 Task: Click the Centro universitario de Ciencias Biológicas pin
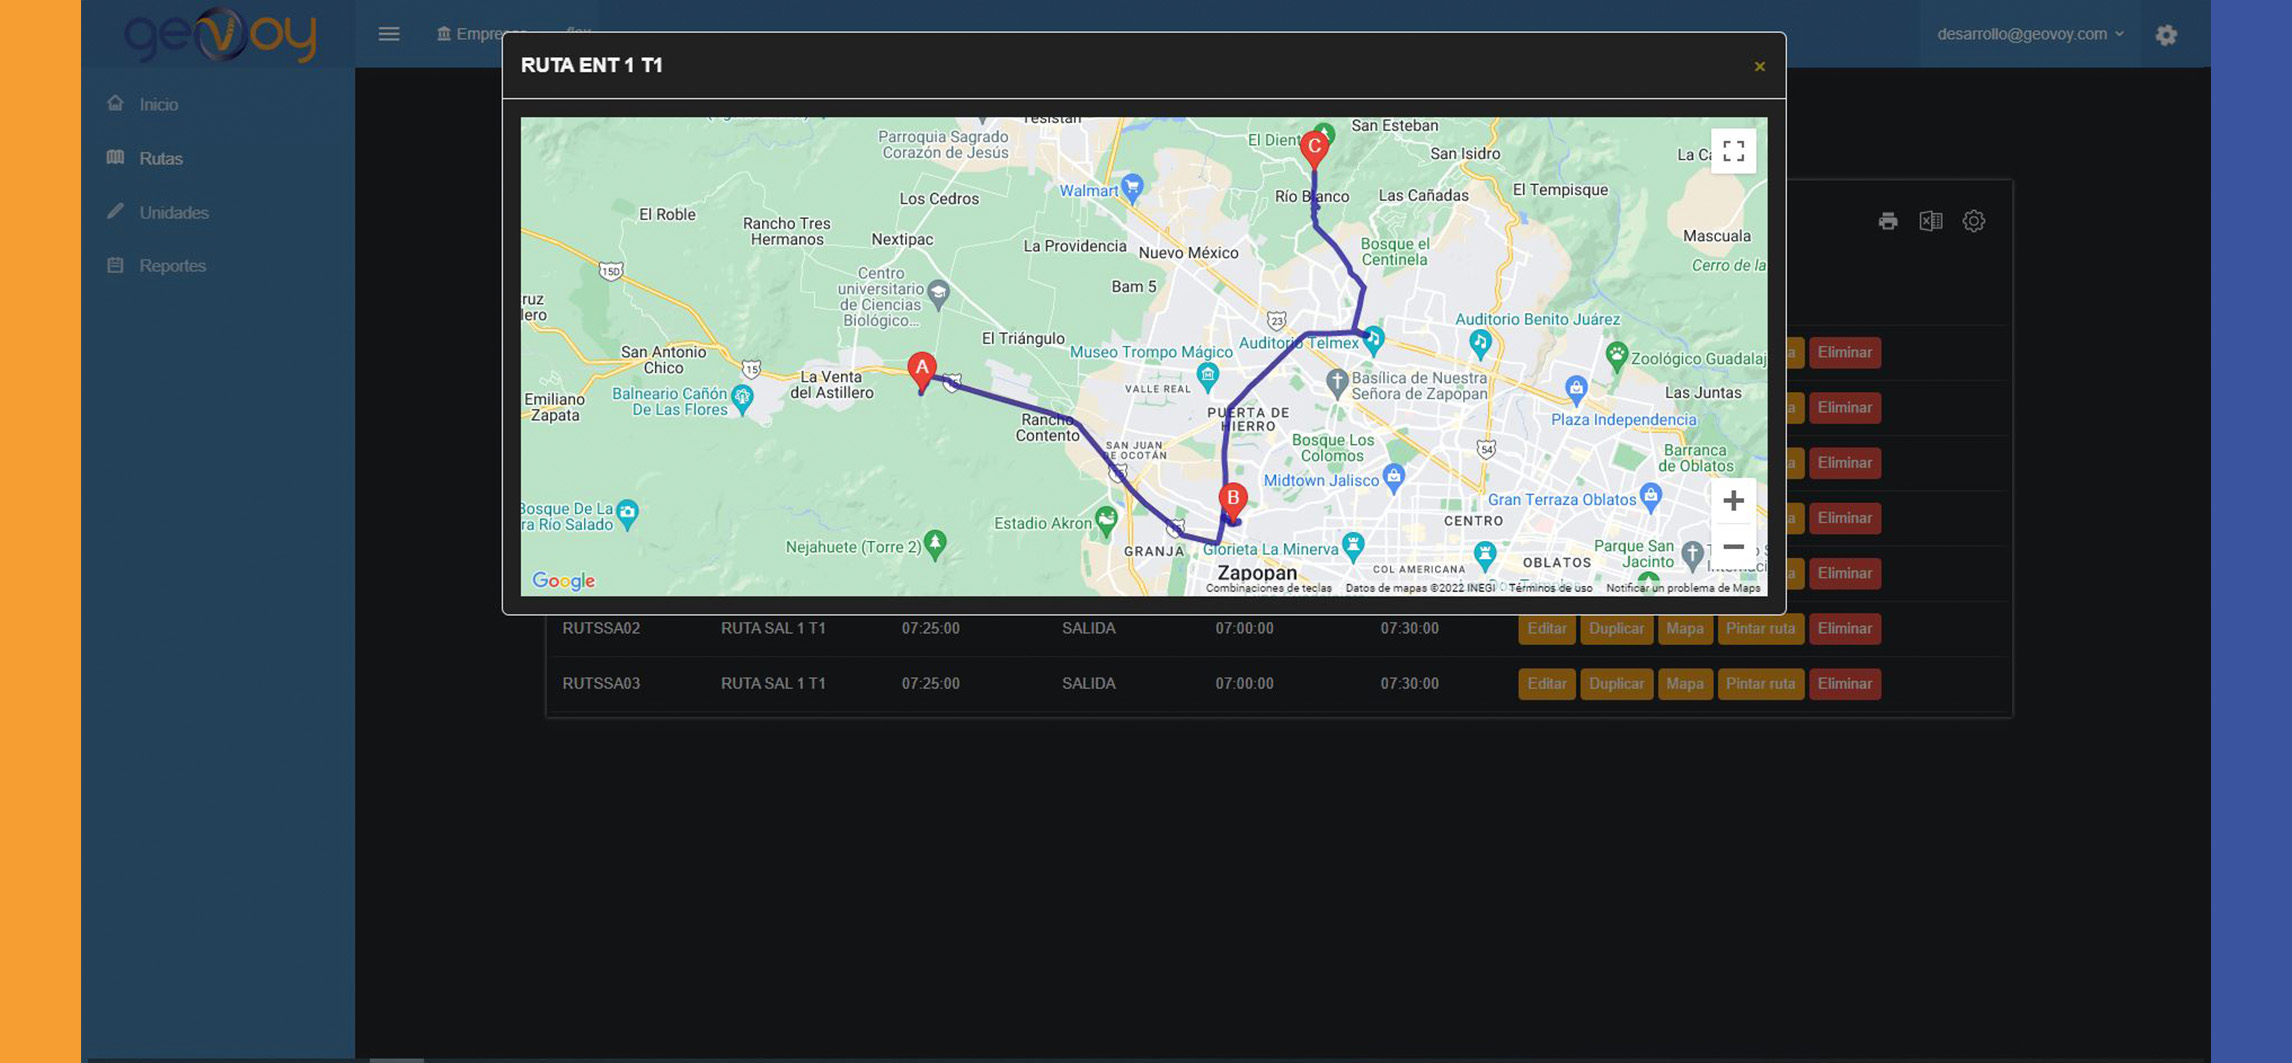[x=938, y=294]
